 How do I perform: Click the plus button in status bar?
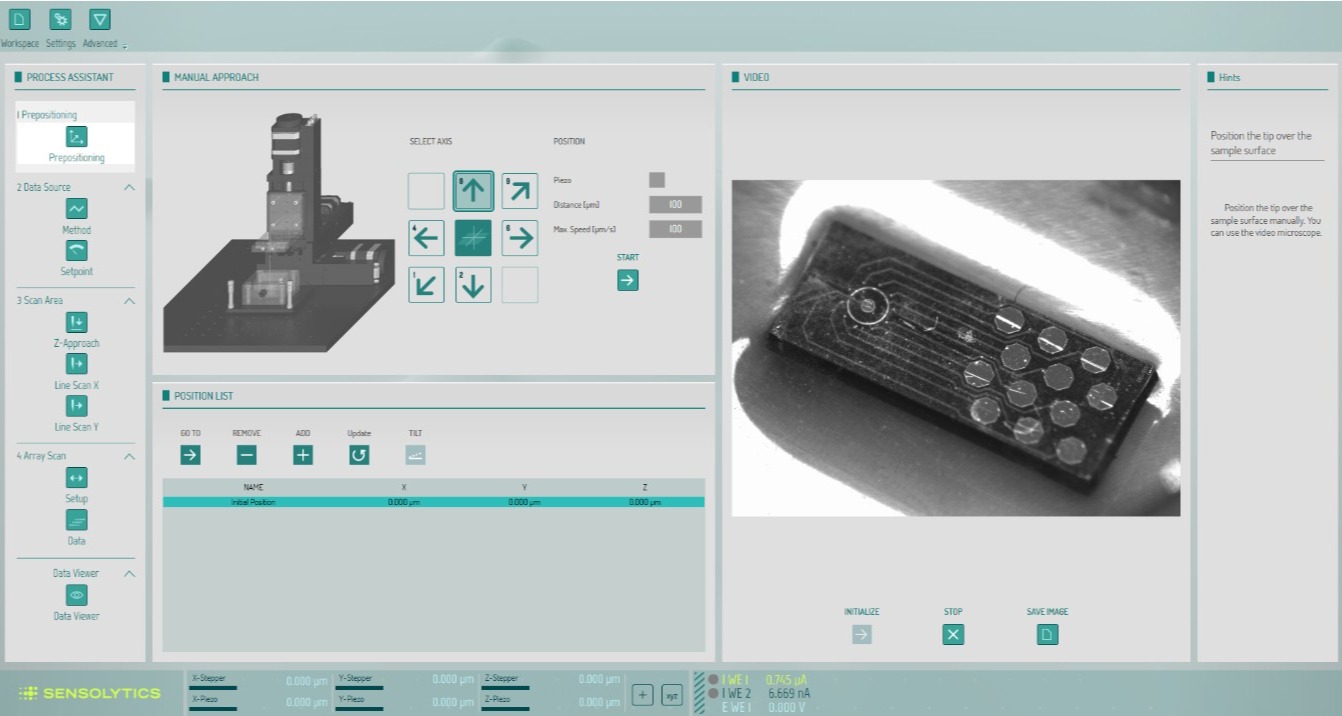coord(643,695)
